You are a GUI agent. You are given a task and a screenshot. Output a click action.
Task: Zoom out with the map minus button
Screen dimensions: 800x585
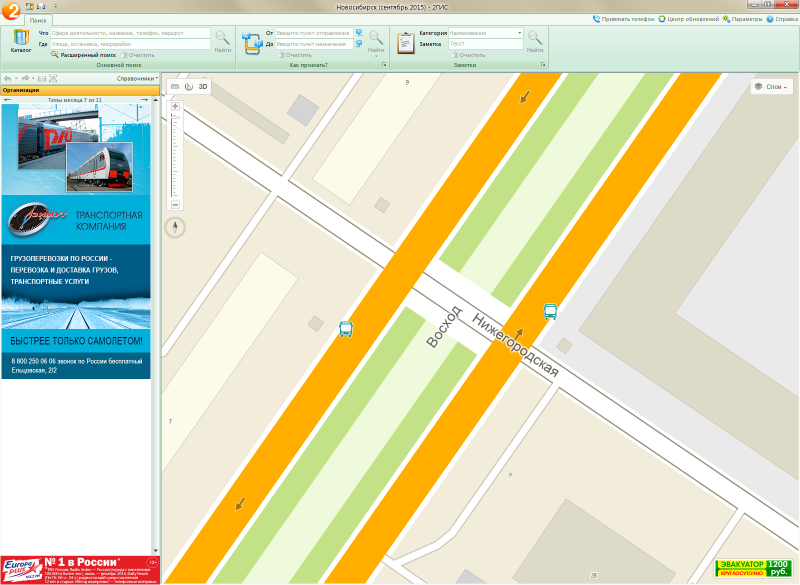point(175,205)
